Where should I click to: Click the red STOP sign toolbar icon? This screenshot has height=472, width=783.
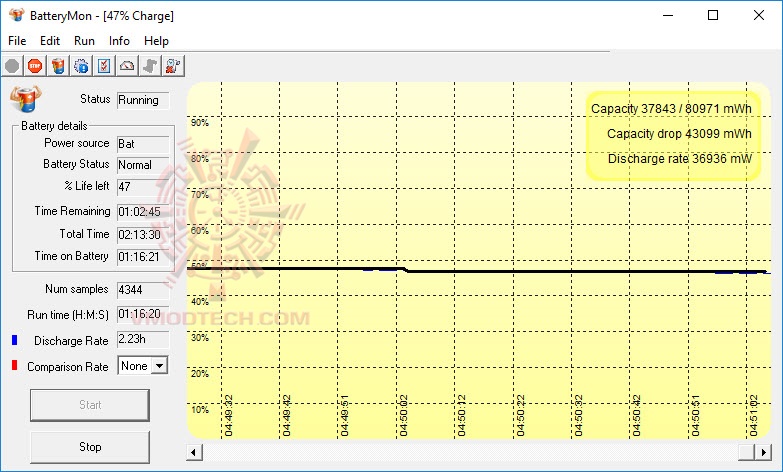click(x=35, y=65)
